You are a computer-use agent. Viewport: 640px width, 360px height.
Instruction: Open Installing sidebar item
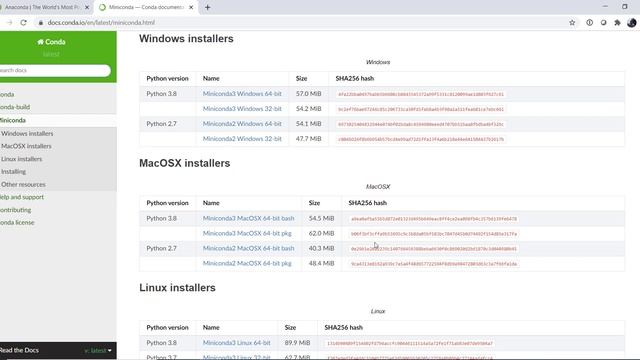pos(13,171)
